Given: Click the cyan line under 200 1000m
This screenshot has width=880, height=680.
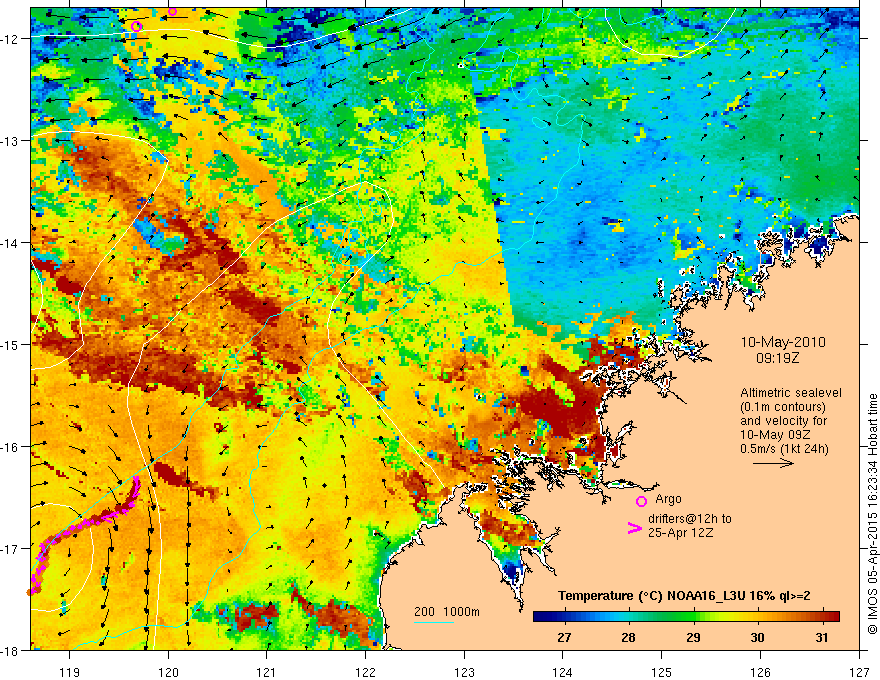Looking at the screenshot, I should pyautogui.click(x=434, y=622).
